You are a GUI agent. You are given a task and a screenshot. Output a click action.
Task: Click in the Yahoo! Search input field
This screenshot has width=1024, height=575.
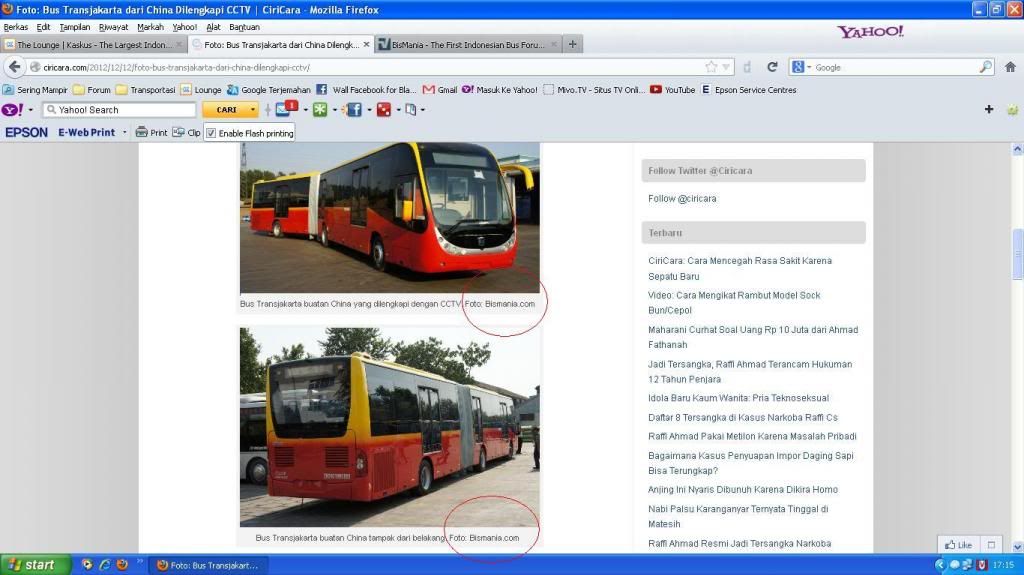(120, 109)
